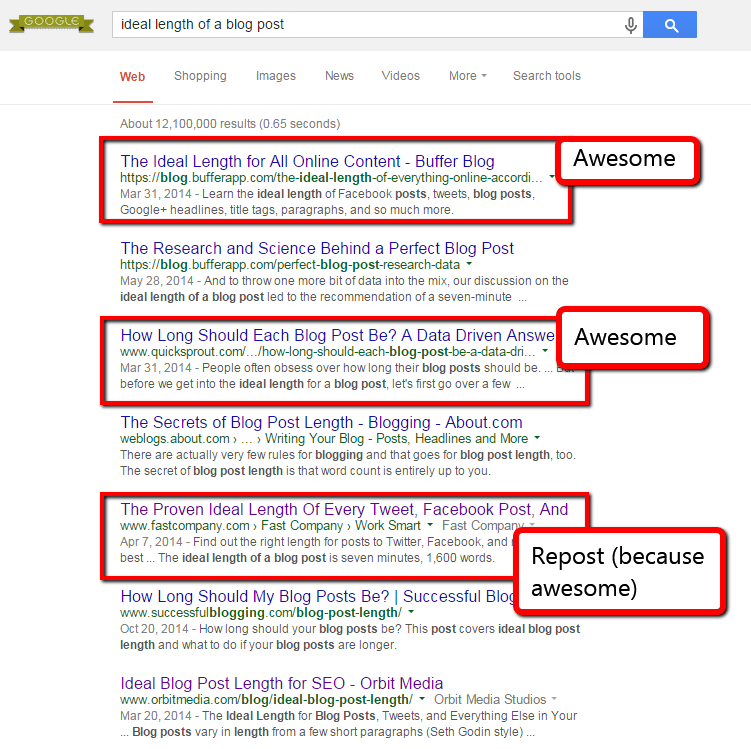Expand the More dropdown menu

pos(467,76)
